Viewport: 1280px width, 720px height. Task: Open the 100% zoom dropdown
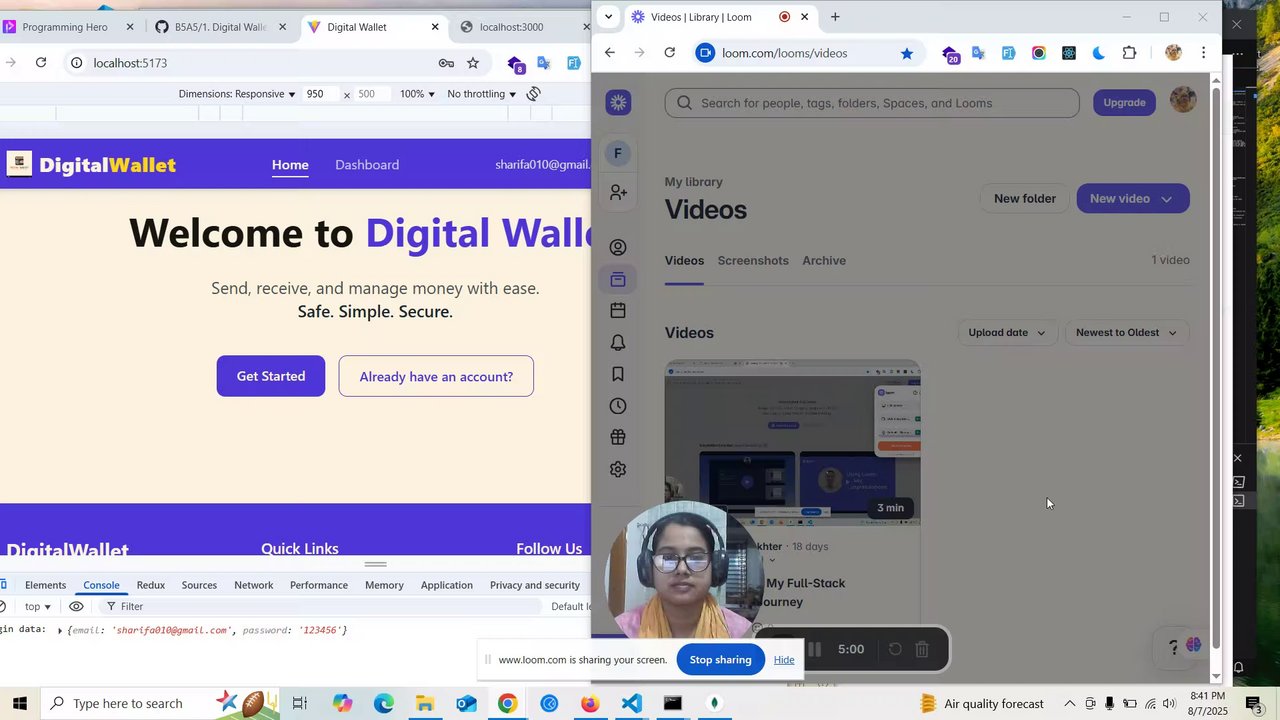(x=417, y=94)
